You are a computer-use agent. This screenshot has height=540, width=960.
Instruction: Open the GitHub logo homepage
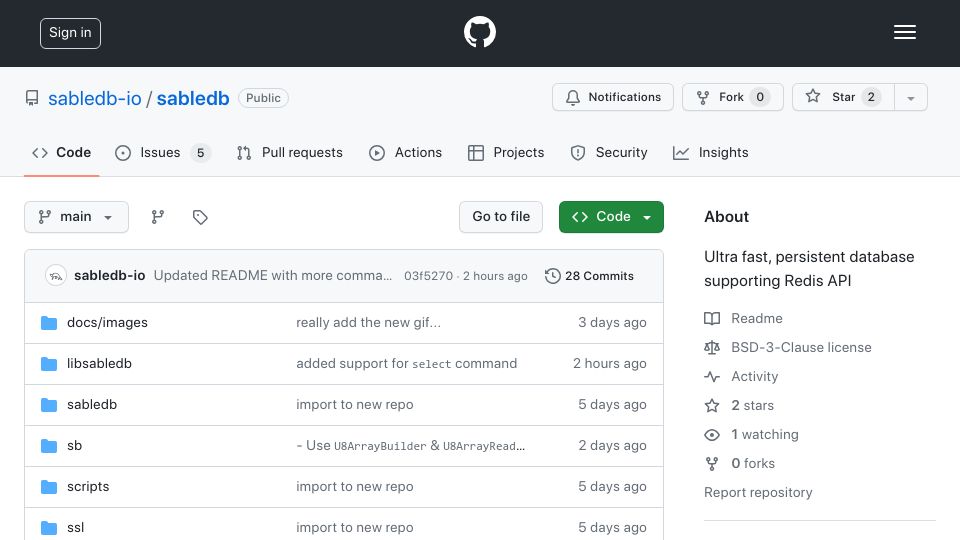(x=479, y=32)
